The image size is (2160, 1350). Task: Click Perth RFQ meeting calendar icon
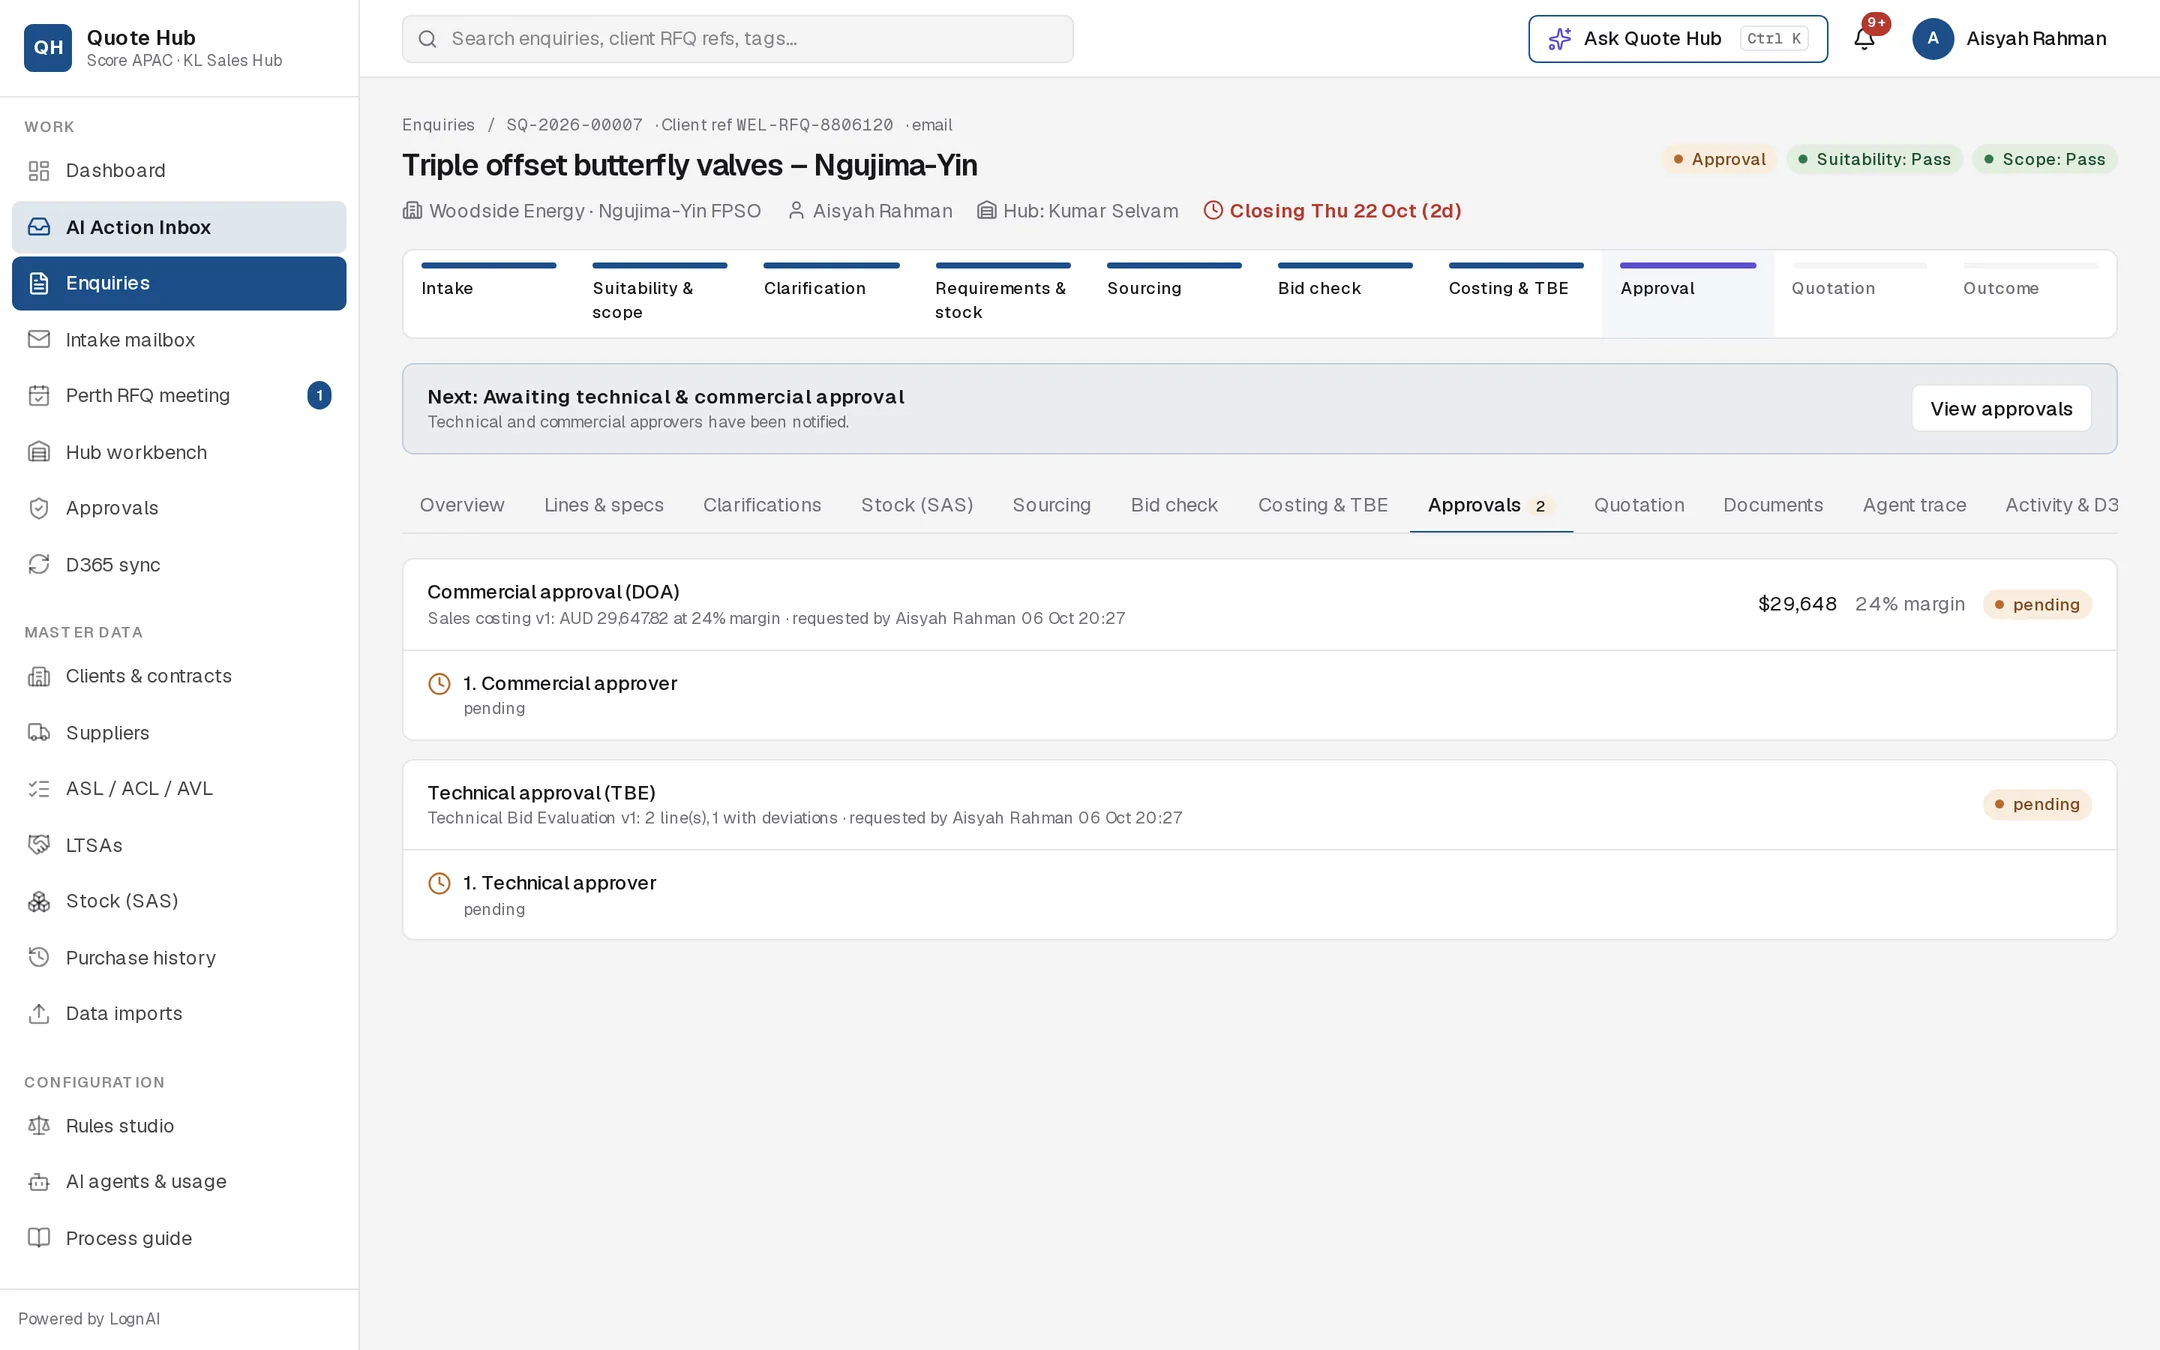[39, 396]
